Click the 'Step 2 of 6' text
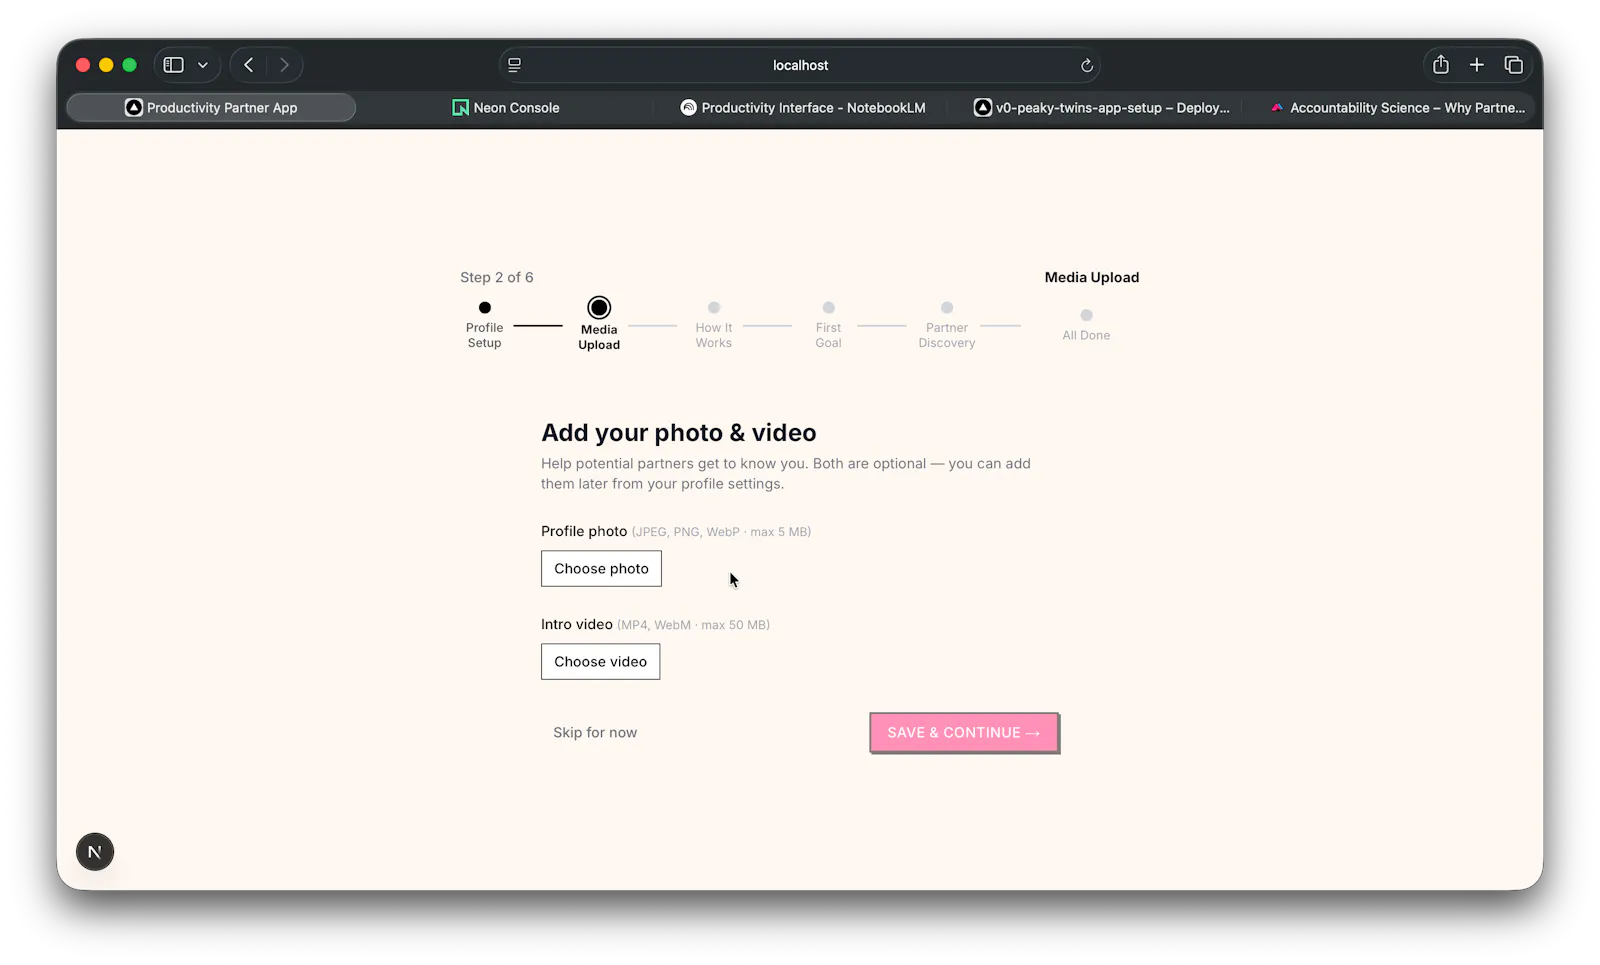 click(497, 278)
